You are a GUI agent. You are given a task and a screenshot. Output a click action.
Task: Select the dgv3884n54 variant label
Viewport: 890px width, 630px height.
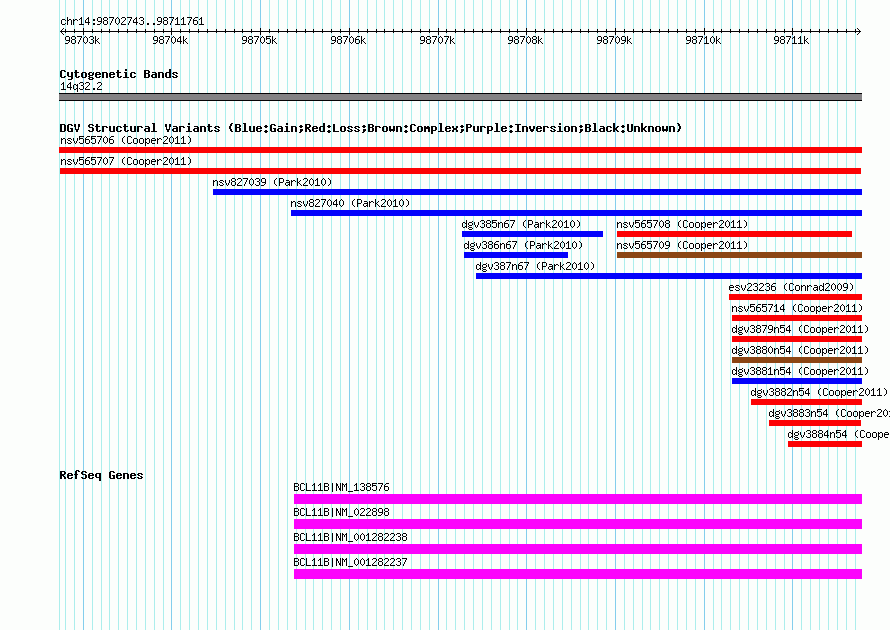pyautogui.click(x=839, y=434)
